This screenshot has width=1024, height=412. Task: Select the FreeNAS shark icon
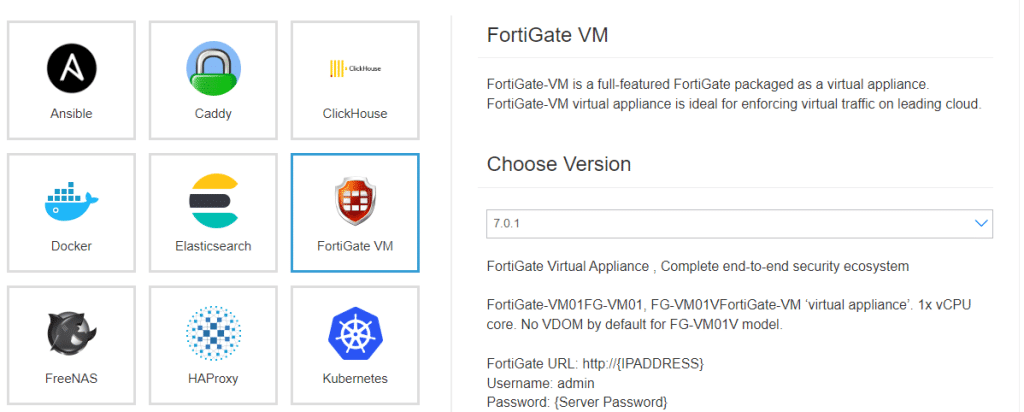(71, 334)
